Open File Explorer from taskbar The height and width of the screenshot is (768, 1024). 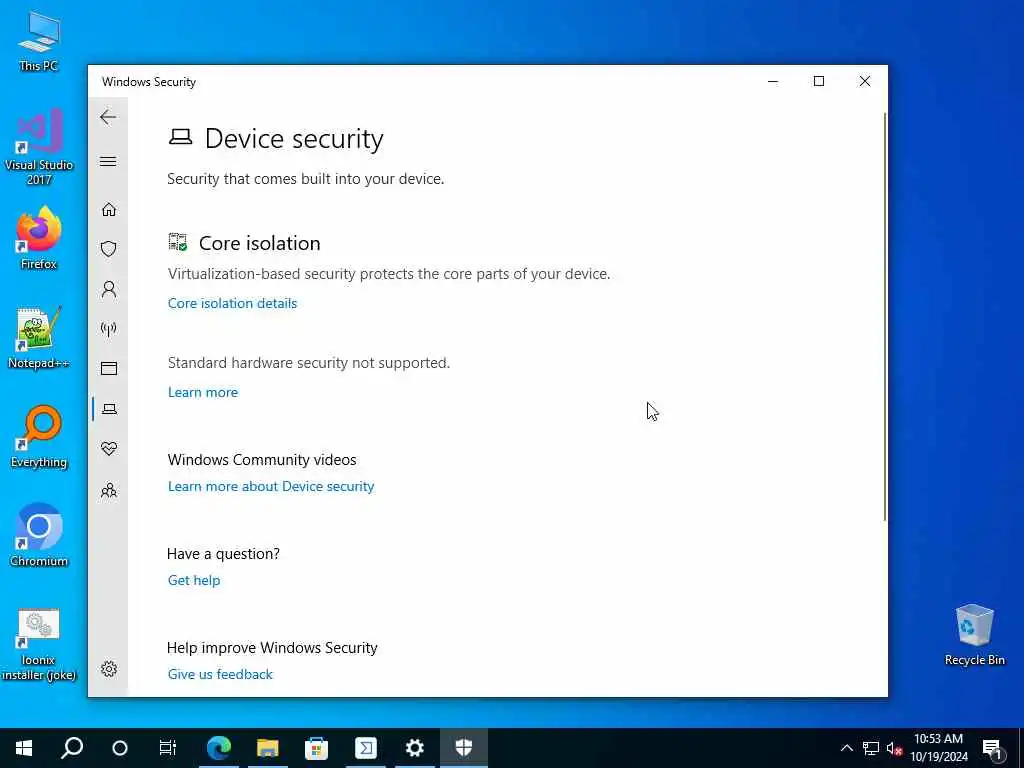tap(268, 748)
